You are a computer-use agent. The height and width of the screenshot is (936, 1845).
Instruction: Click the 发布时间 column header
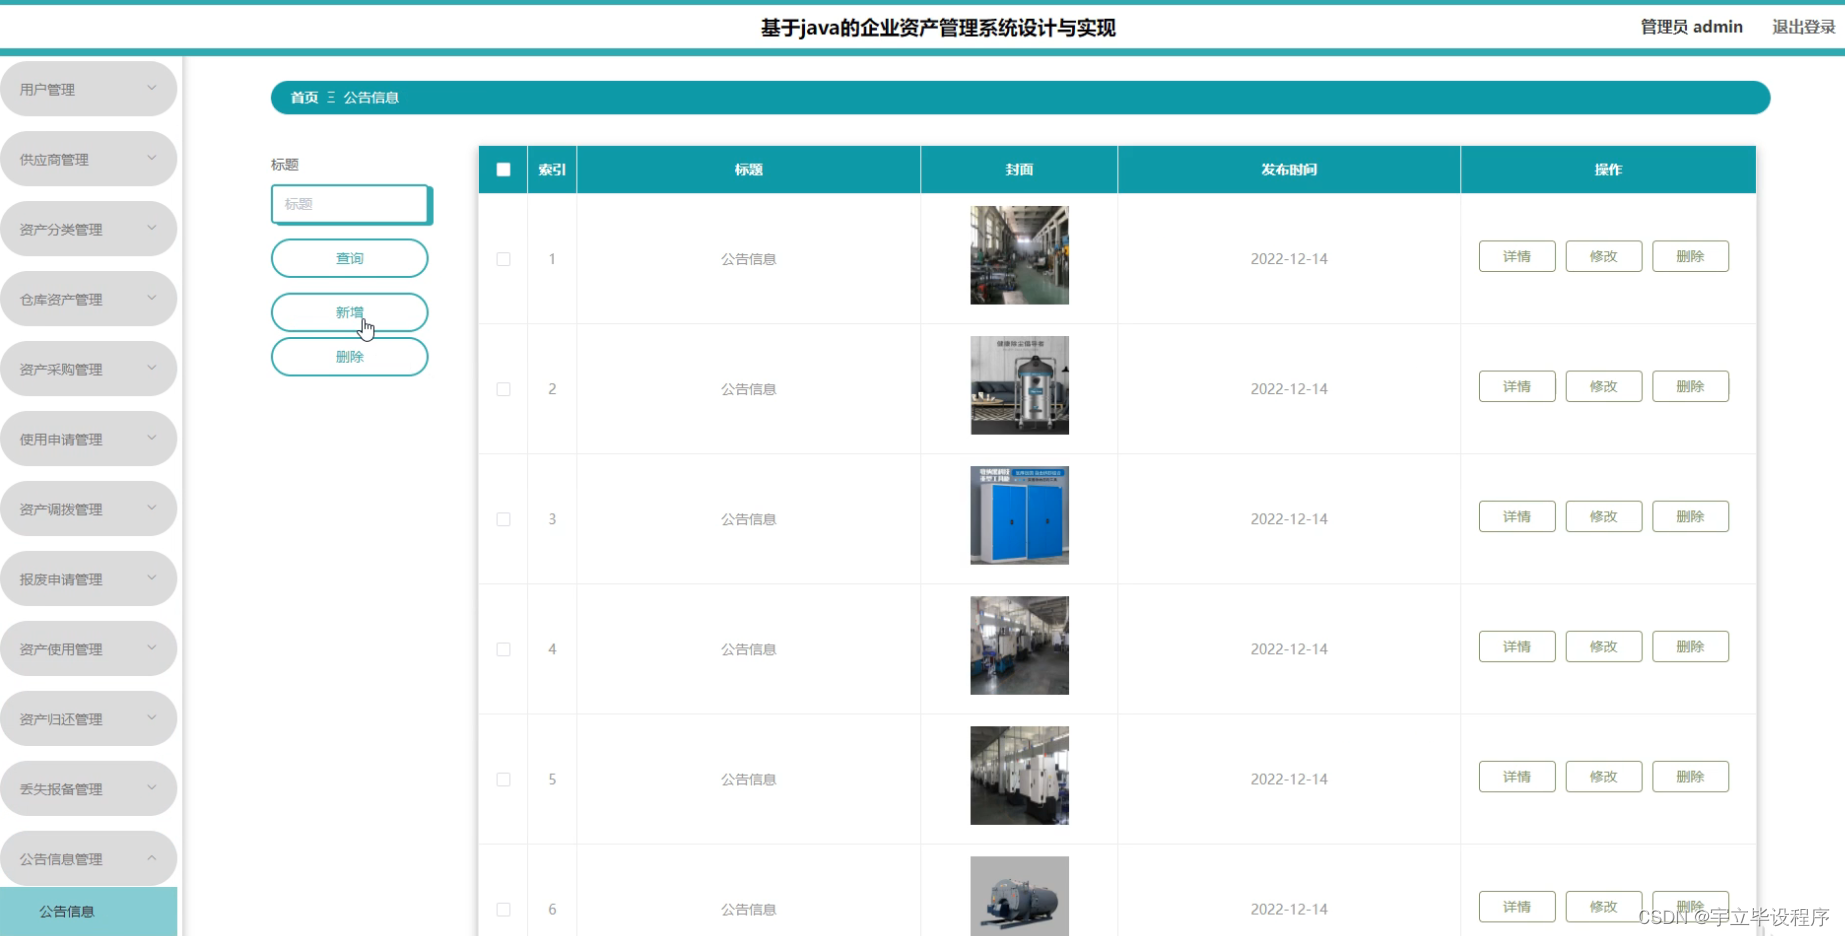1288,170
